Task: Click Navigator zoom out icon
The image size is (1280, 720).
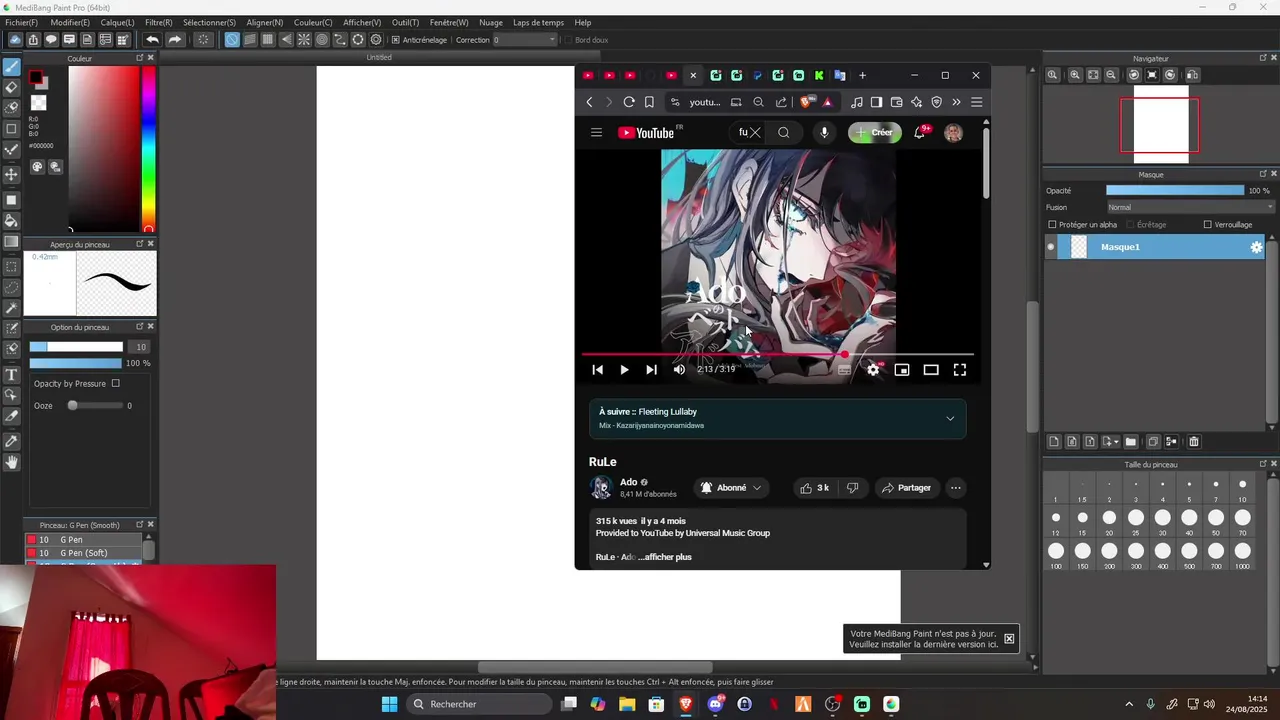Action: pyautogui.click(x=1111, y=75)
